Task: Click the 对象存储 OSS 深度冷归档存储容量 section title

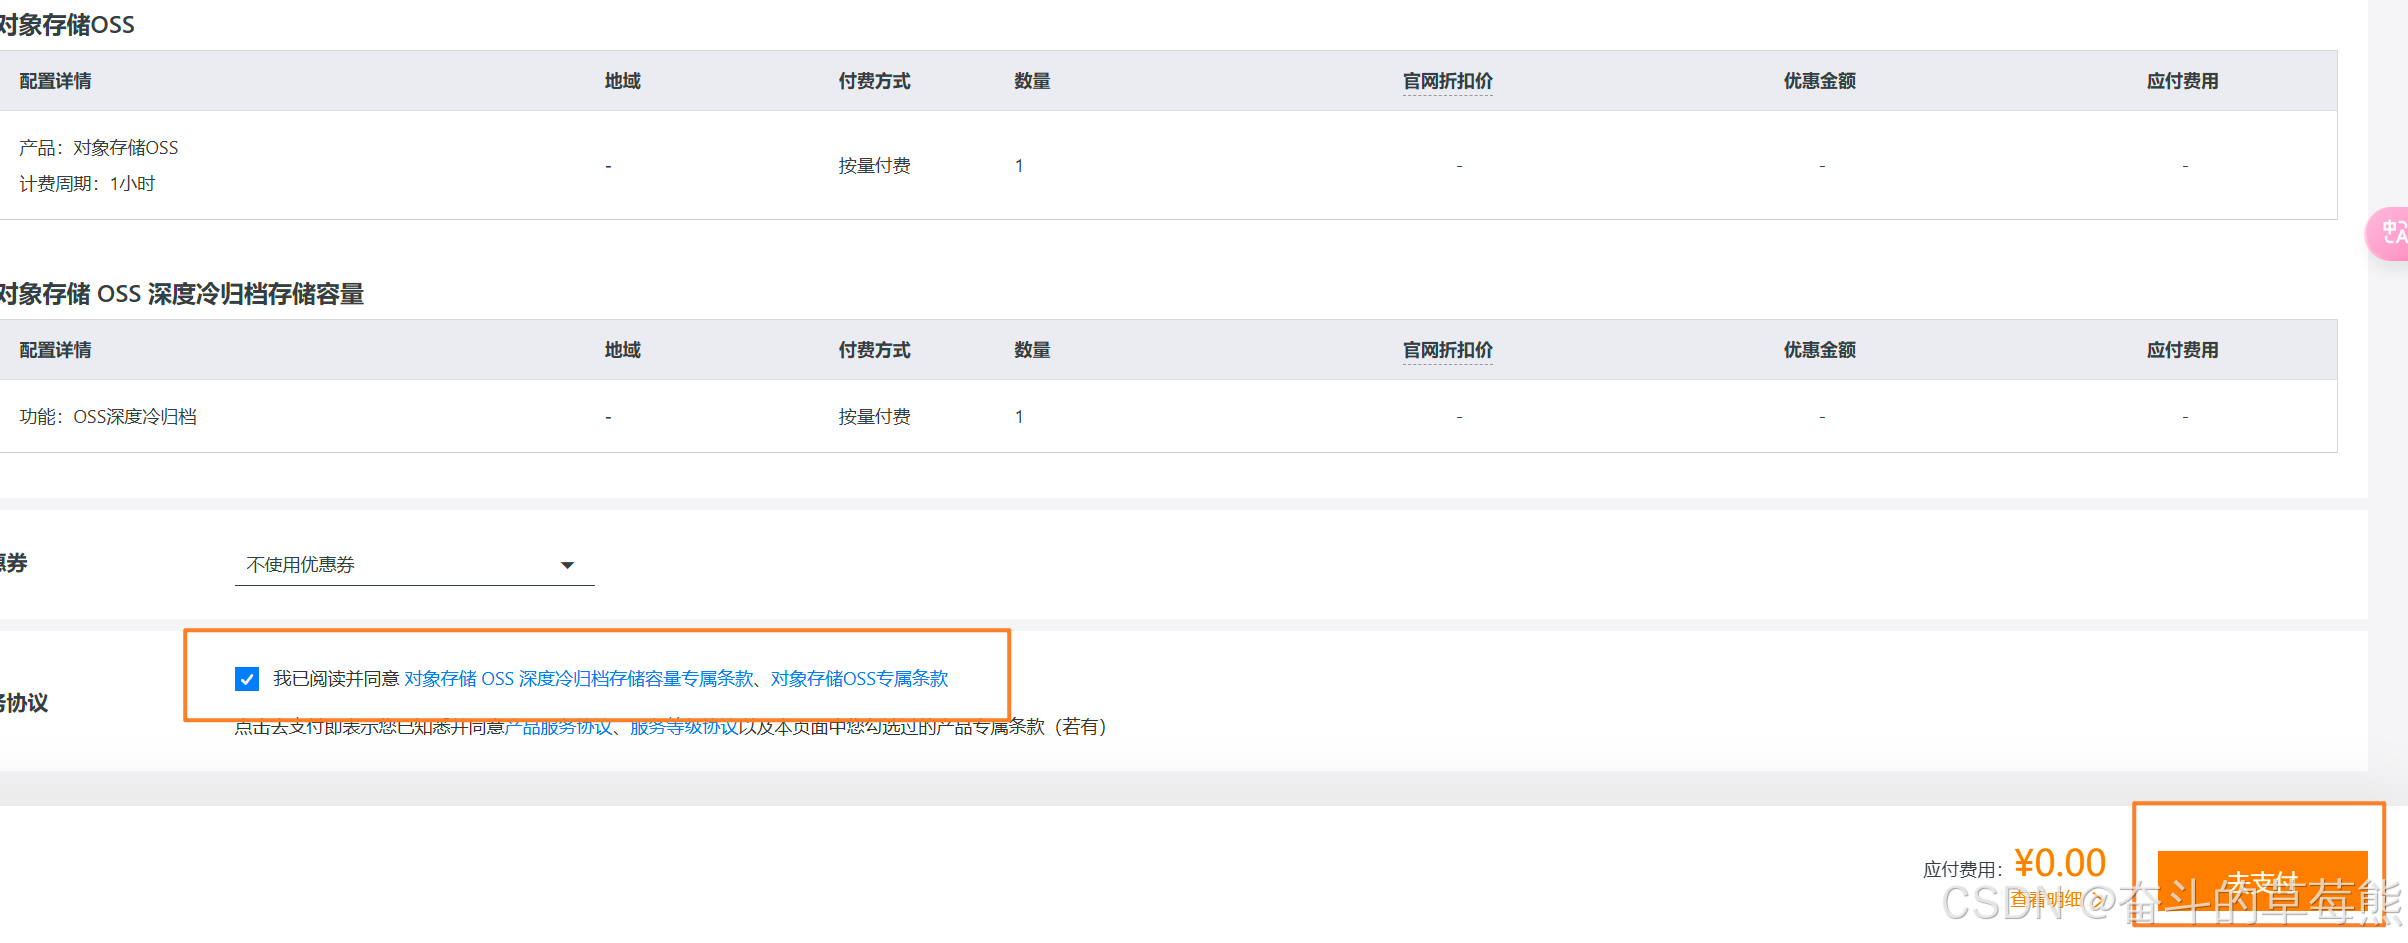Action: [x=181, y=294]
